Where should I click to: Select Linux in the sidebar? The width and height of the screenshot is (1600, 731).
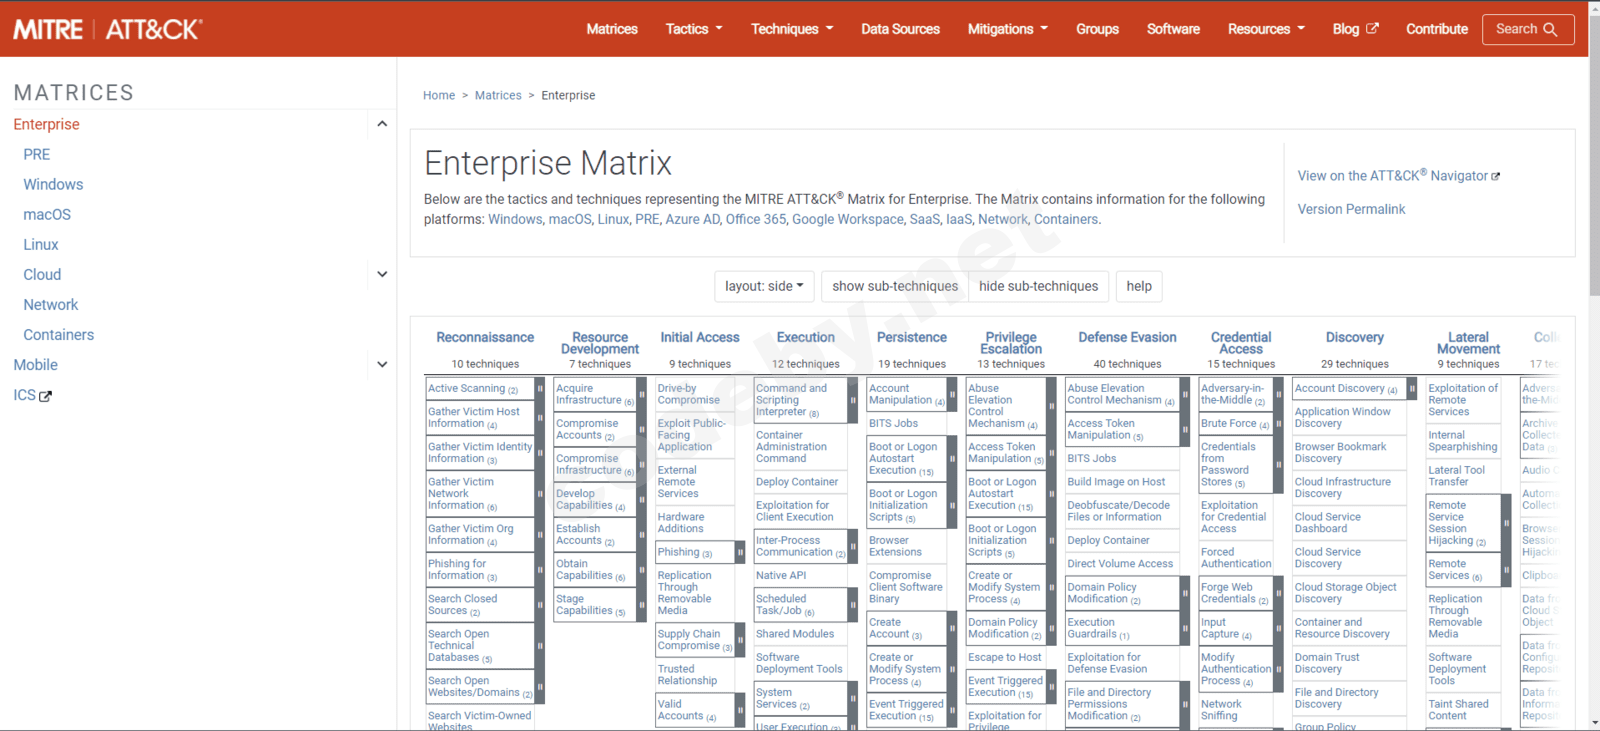(x=41, y=244)
